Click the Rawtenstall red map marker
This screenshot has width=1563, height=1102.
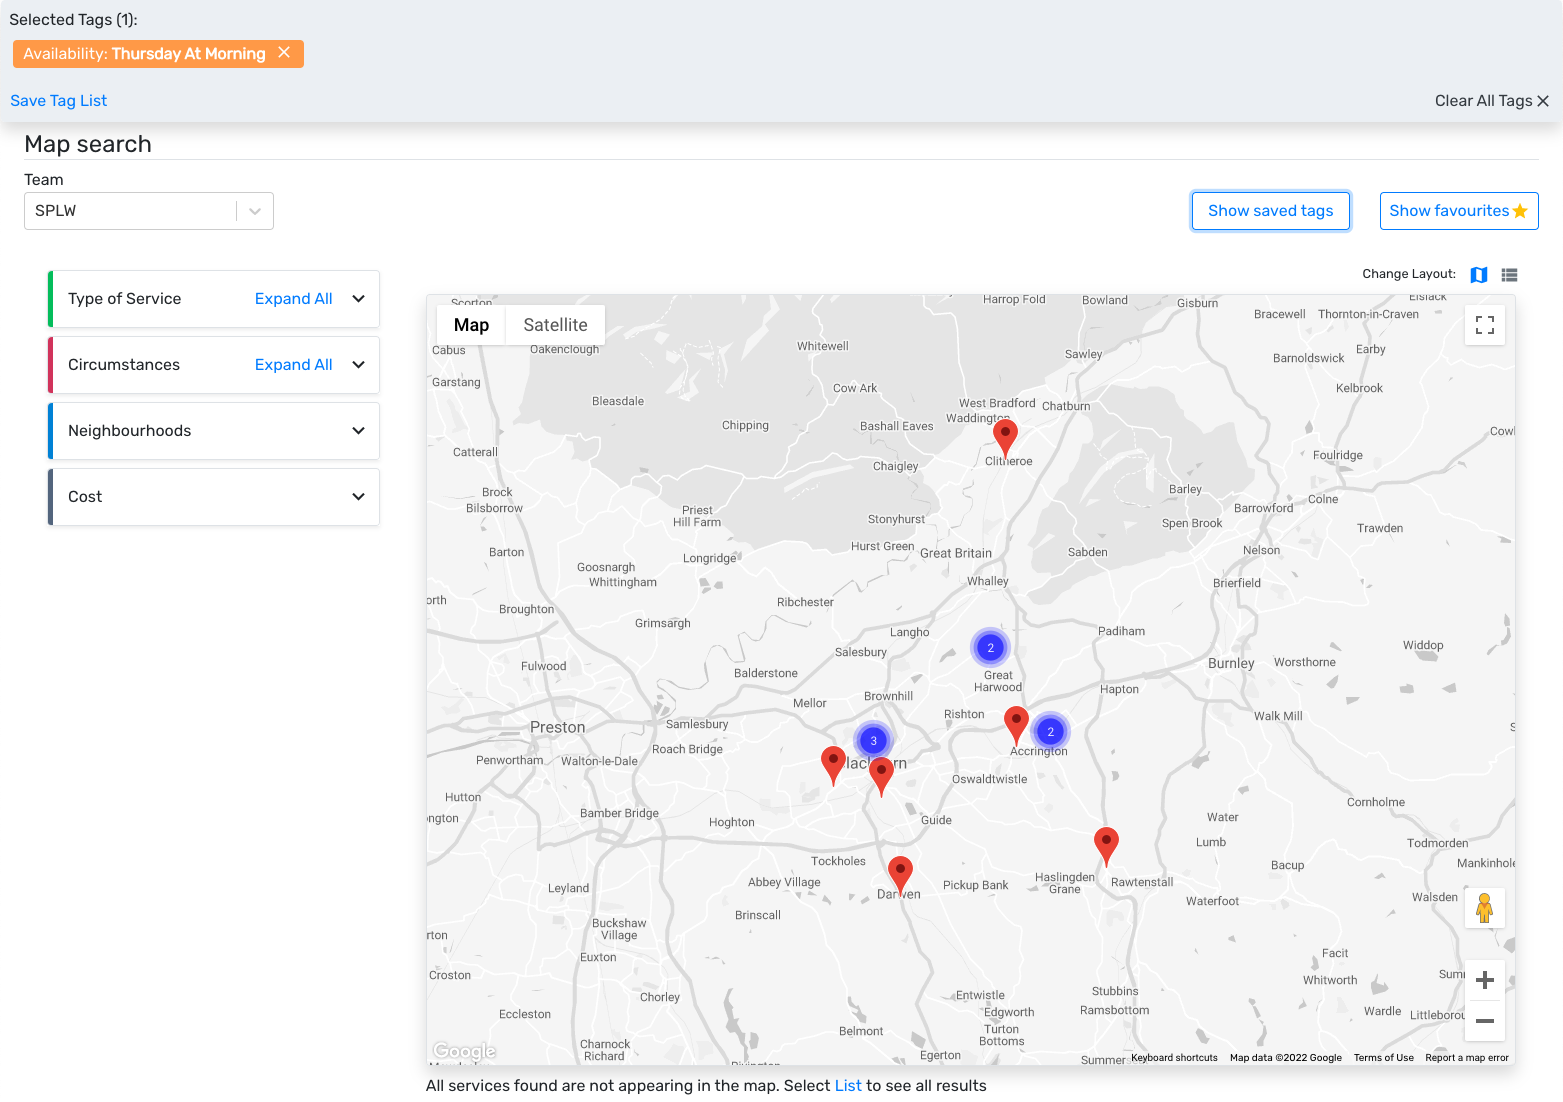pos(1105,843)
